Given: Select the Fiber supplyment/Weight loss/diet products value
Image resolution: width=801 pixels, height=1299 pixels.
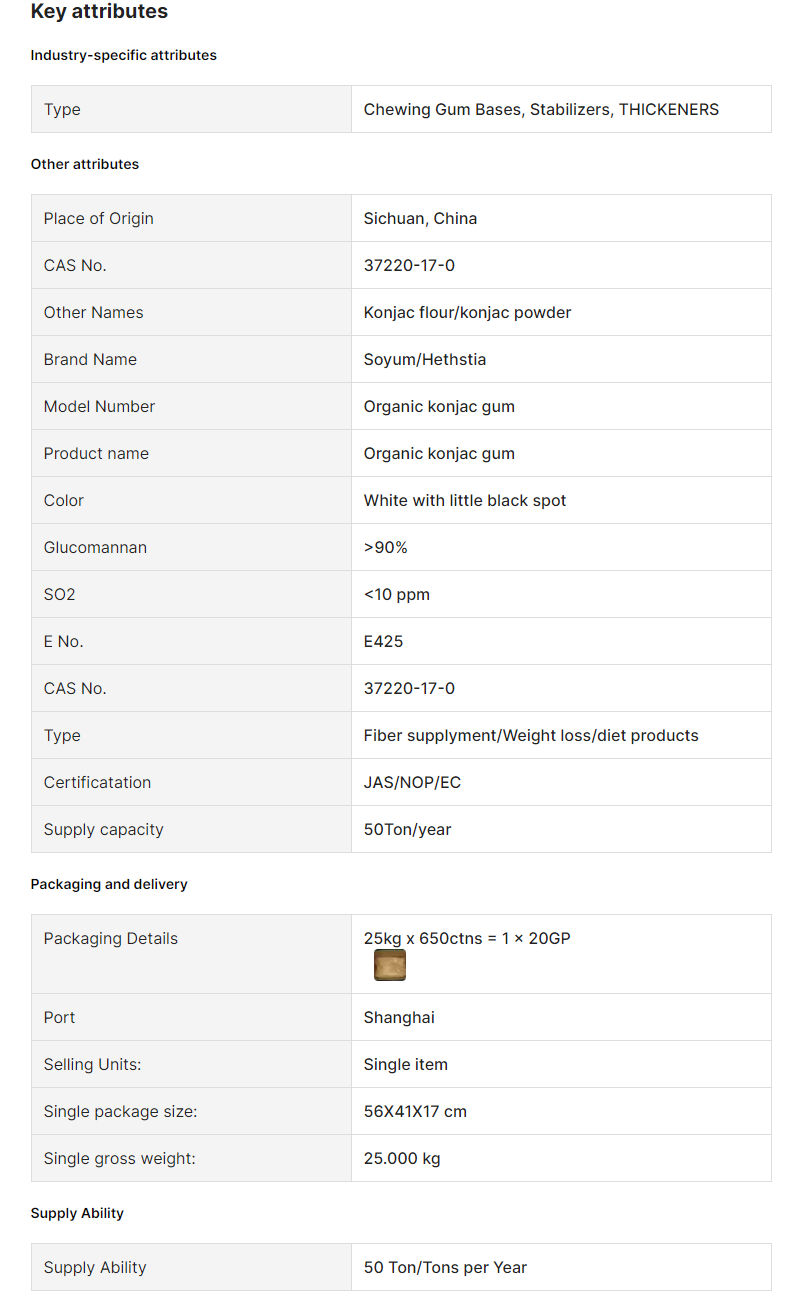Looking at the screenshot, I should click(x=531, y=735).
